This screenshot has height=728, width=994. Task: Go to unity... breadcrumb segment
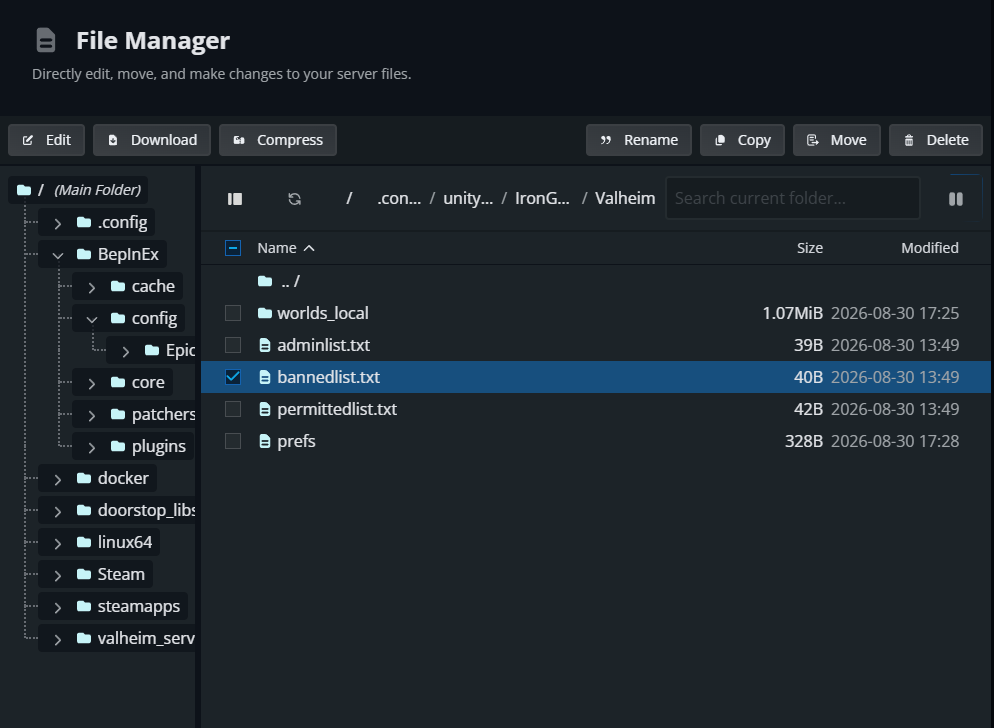pos(468,198)
